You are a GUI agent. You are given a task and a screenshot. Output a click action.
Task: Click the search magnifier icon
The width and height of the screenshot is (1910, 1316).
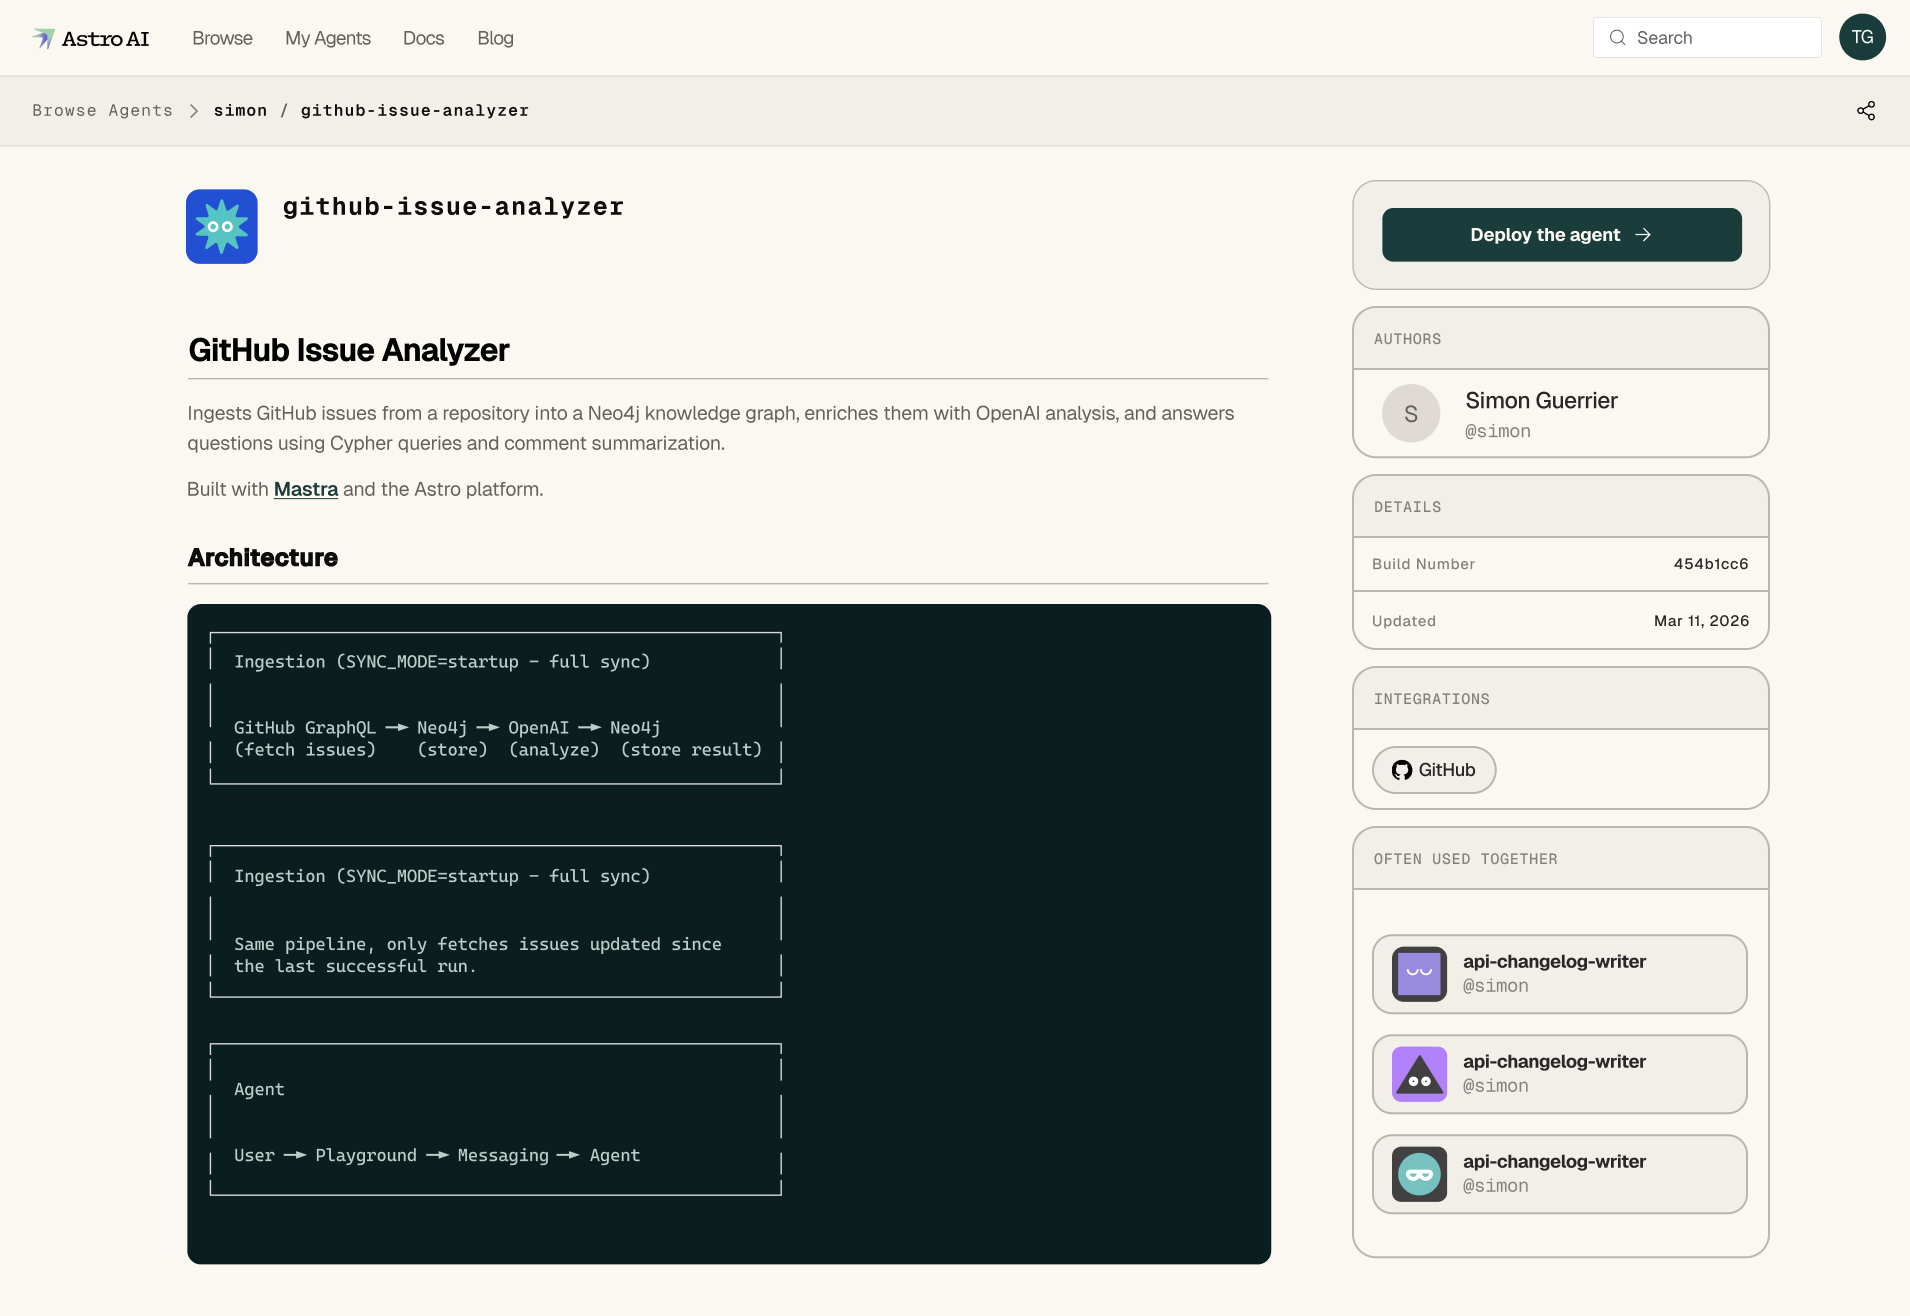point(1617,38)
